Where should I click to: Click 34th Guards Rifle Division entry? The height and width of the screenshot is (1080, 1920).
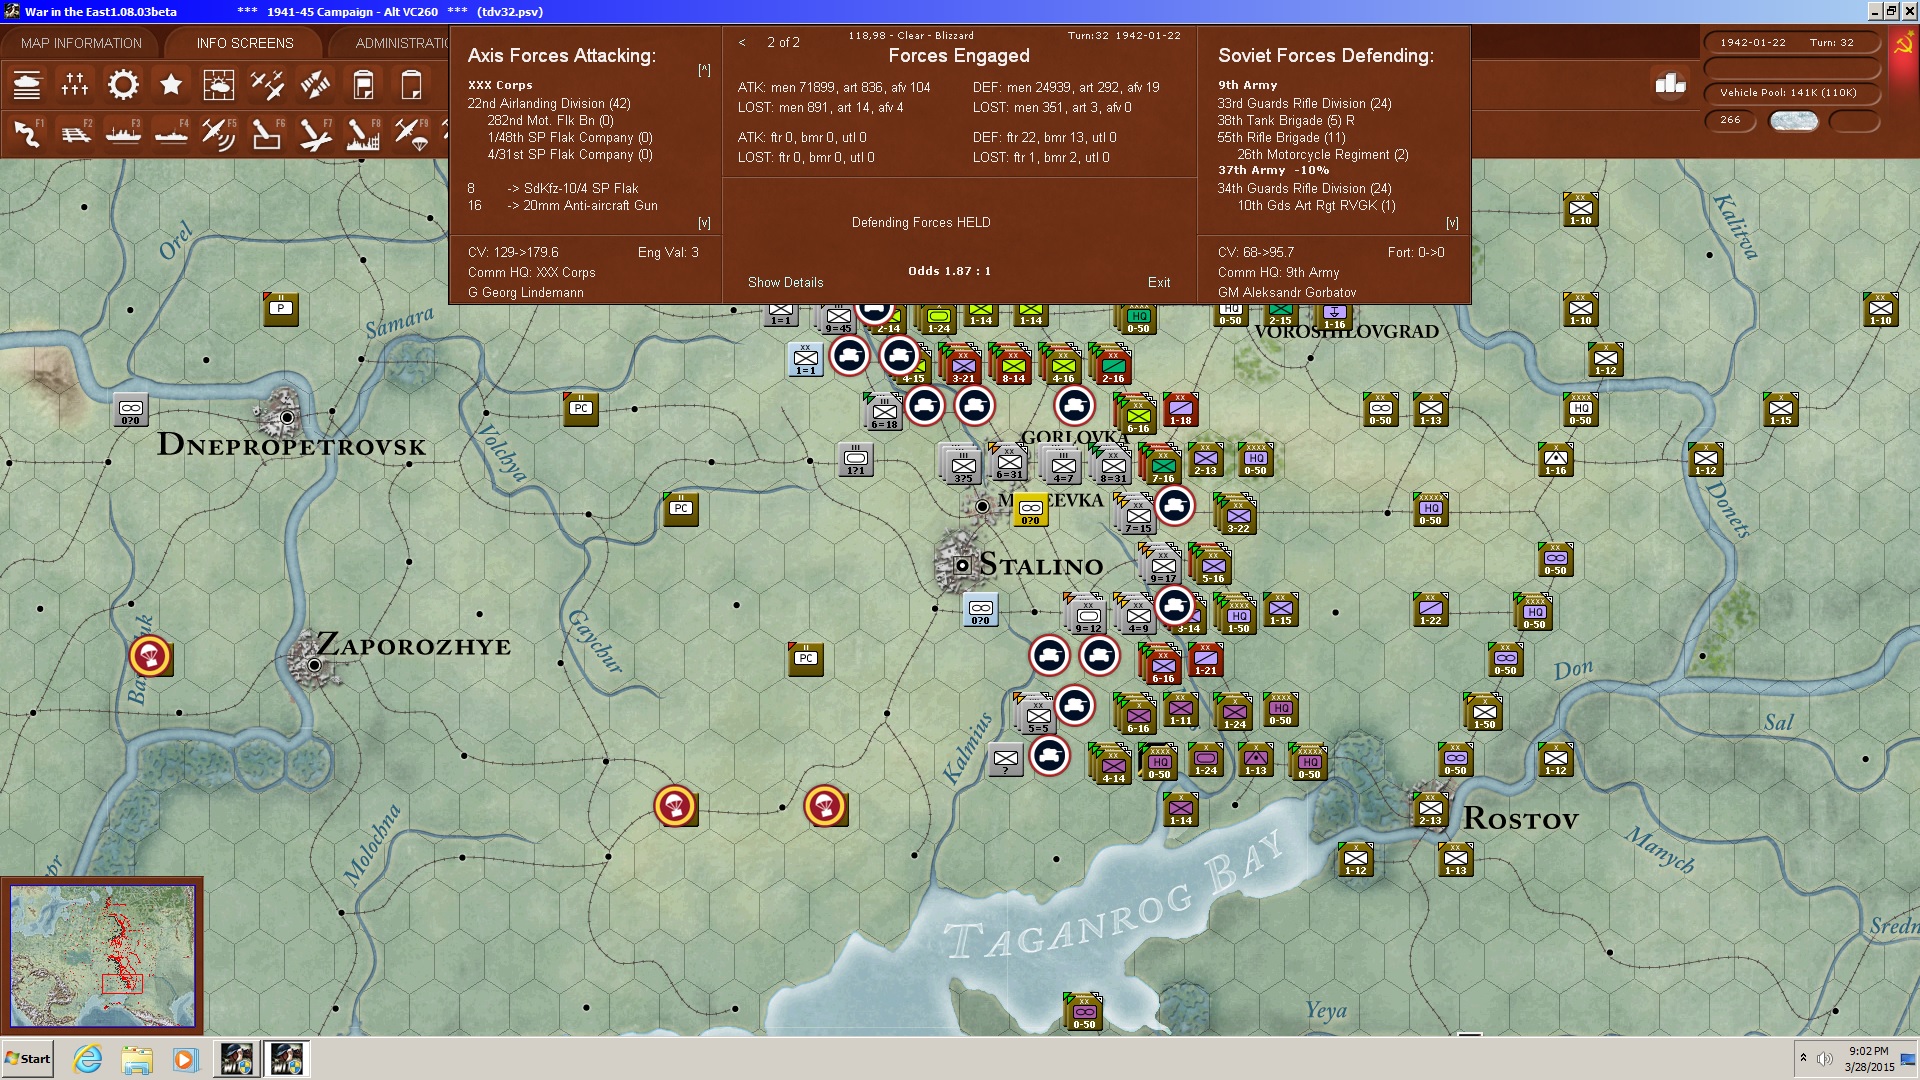[1304, 188]
